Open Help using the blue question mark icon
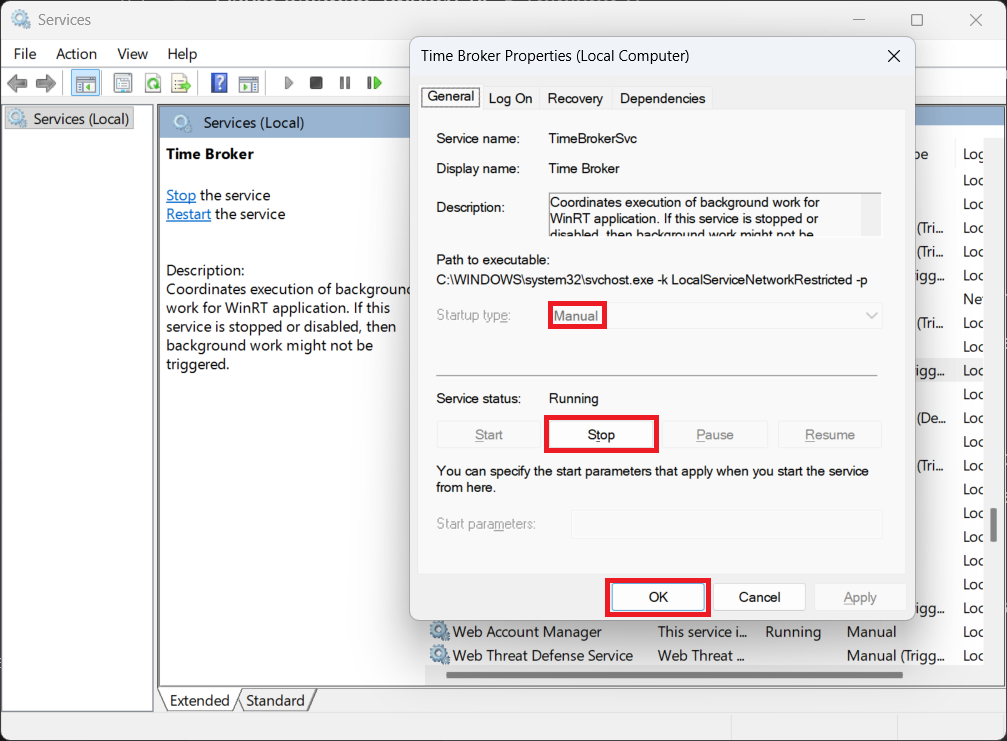This screenshot has height=741, width=1007. point(219,83)
